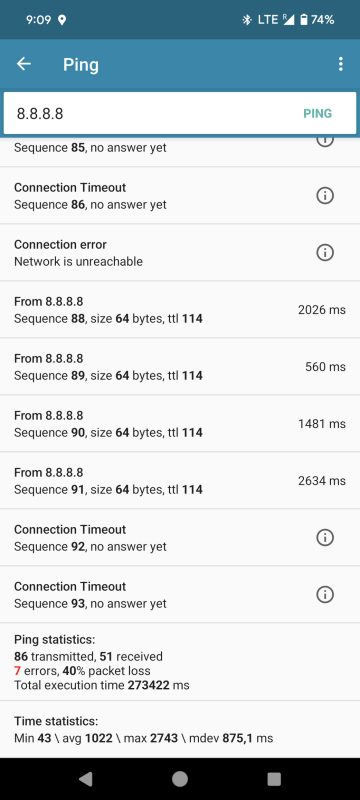360x800 pixels.
Task: Show info for the partially hidden Sequence 85 row
Action: (325, 141)
